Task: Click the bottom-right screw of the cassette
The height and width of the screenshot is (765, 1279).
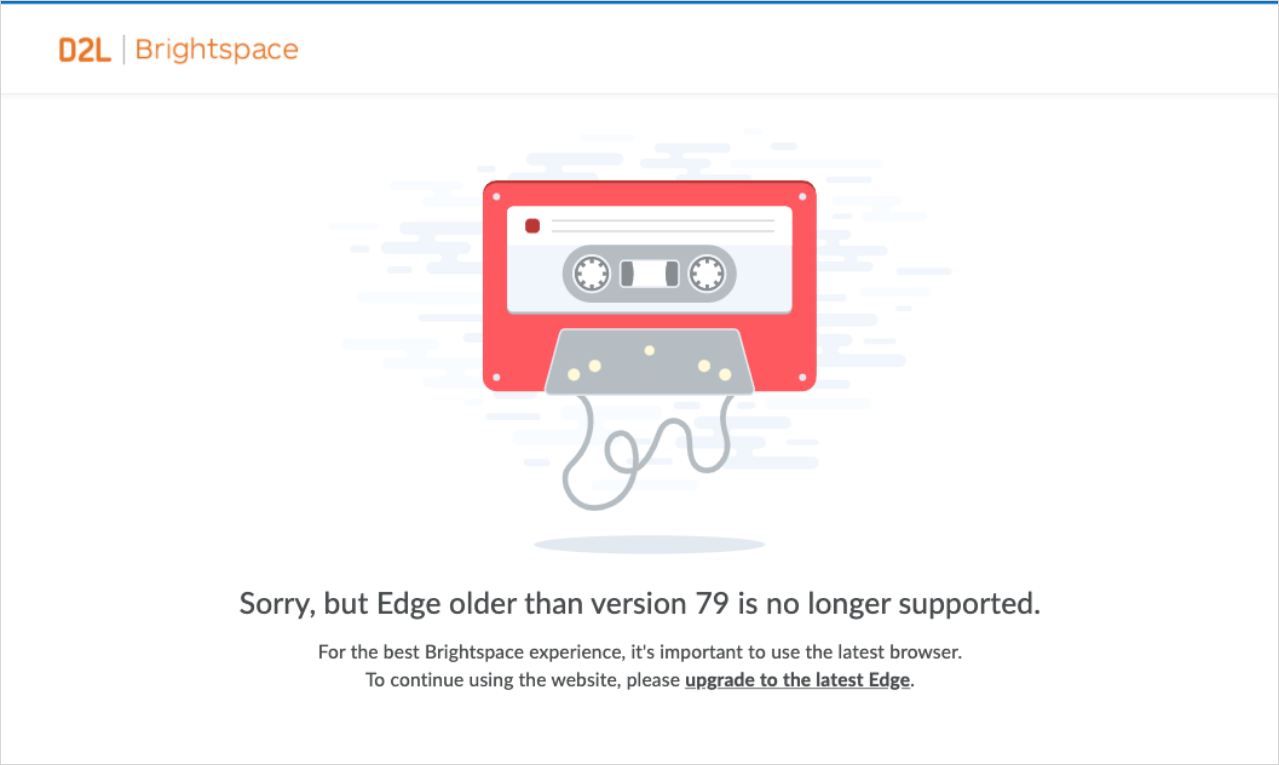Action: pyautogui.click(x=802, y=378)
